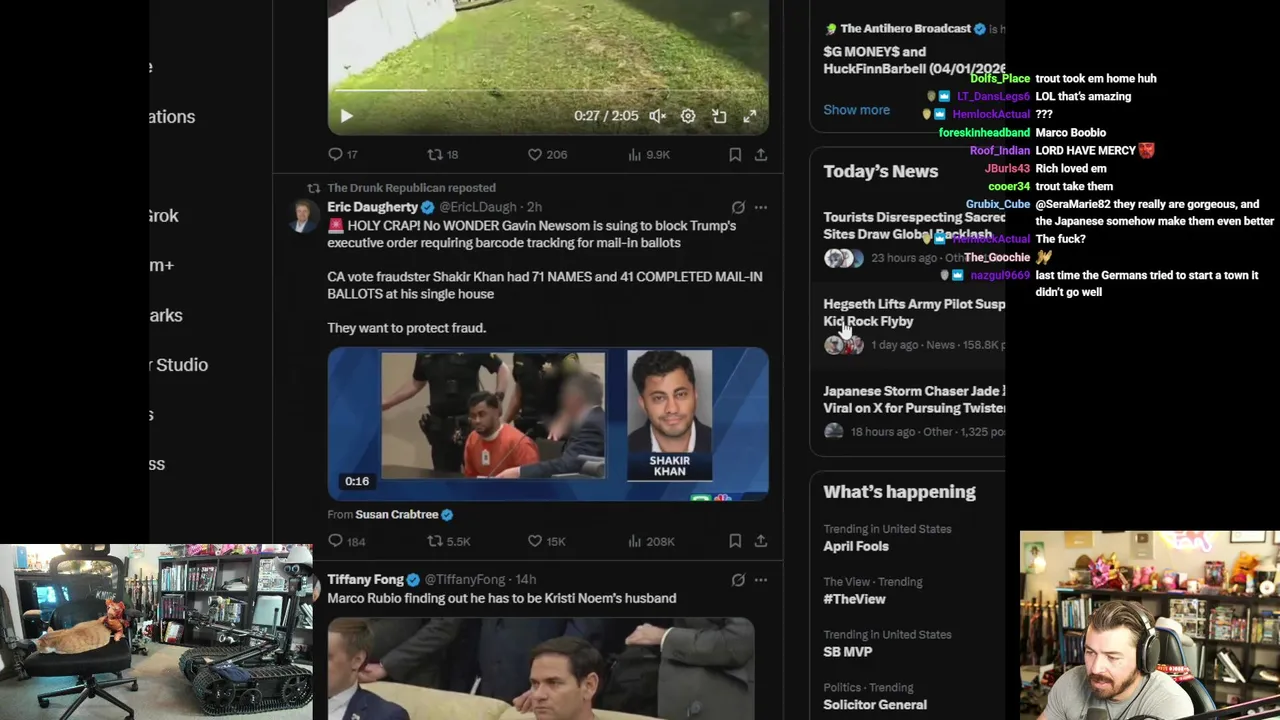Open the Premium+ sidebar item
The width and height of the screenshot is (1280, 720).
coord(162,265)
